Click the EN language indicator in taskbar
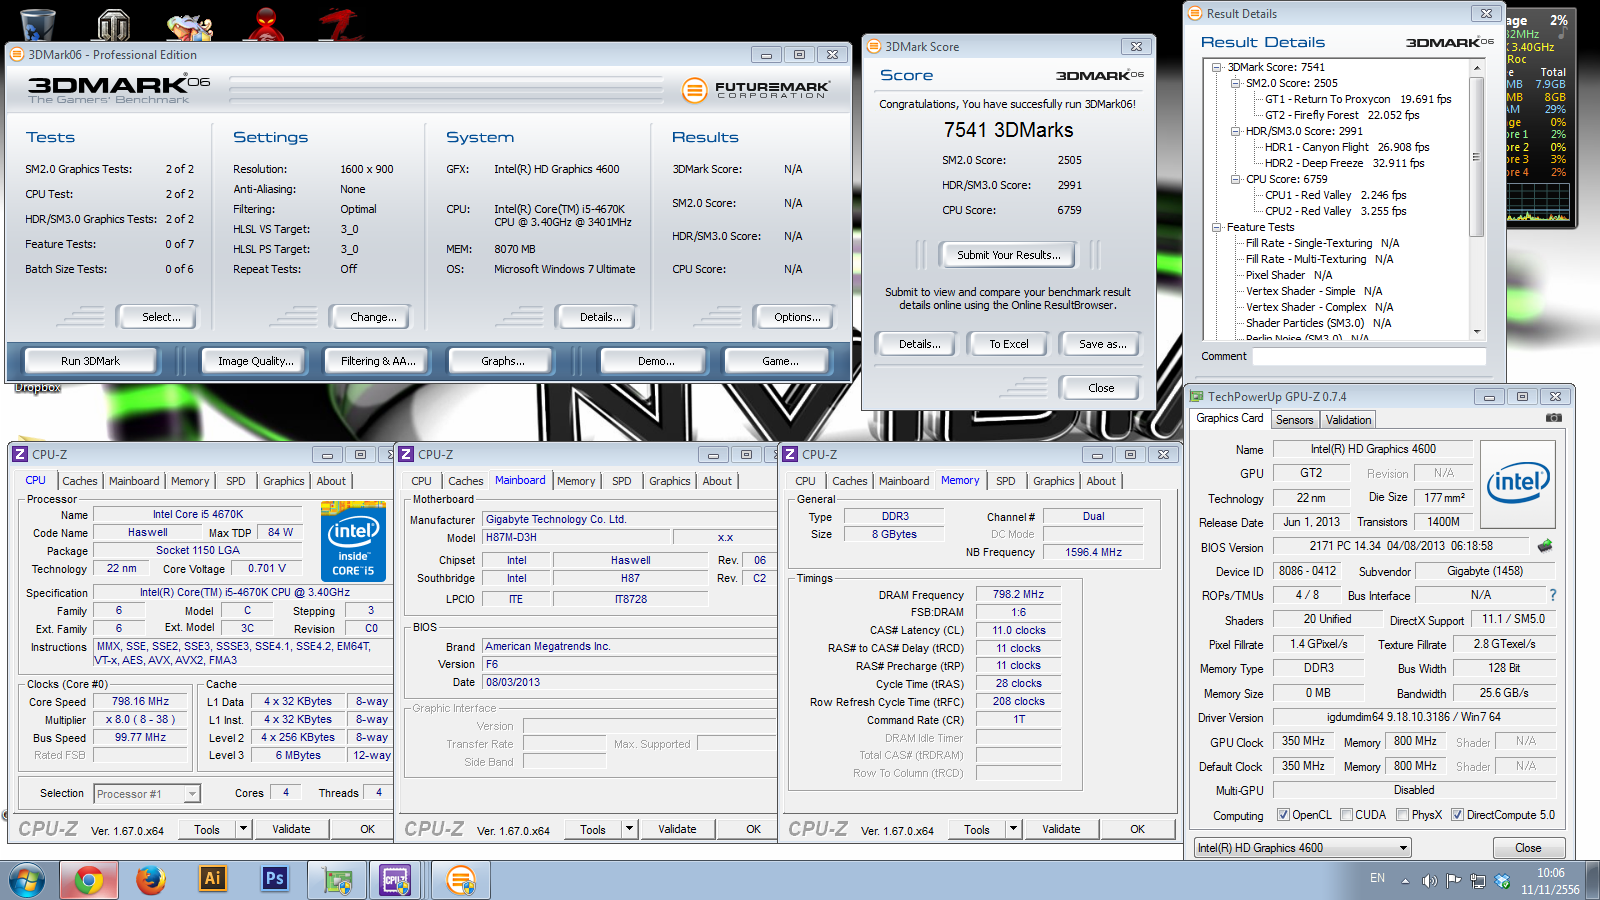The image size is (1600, 900). [1377, 878]
